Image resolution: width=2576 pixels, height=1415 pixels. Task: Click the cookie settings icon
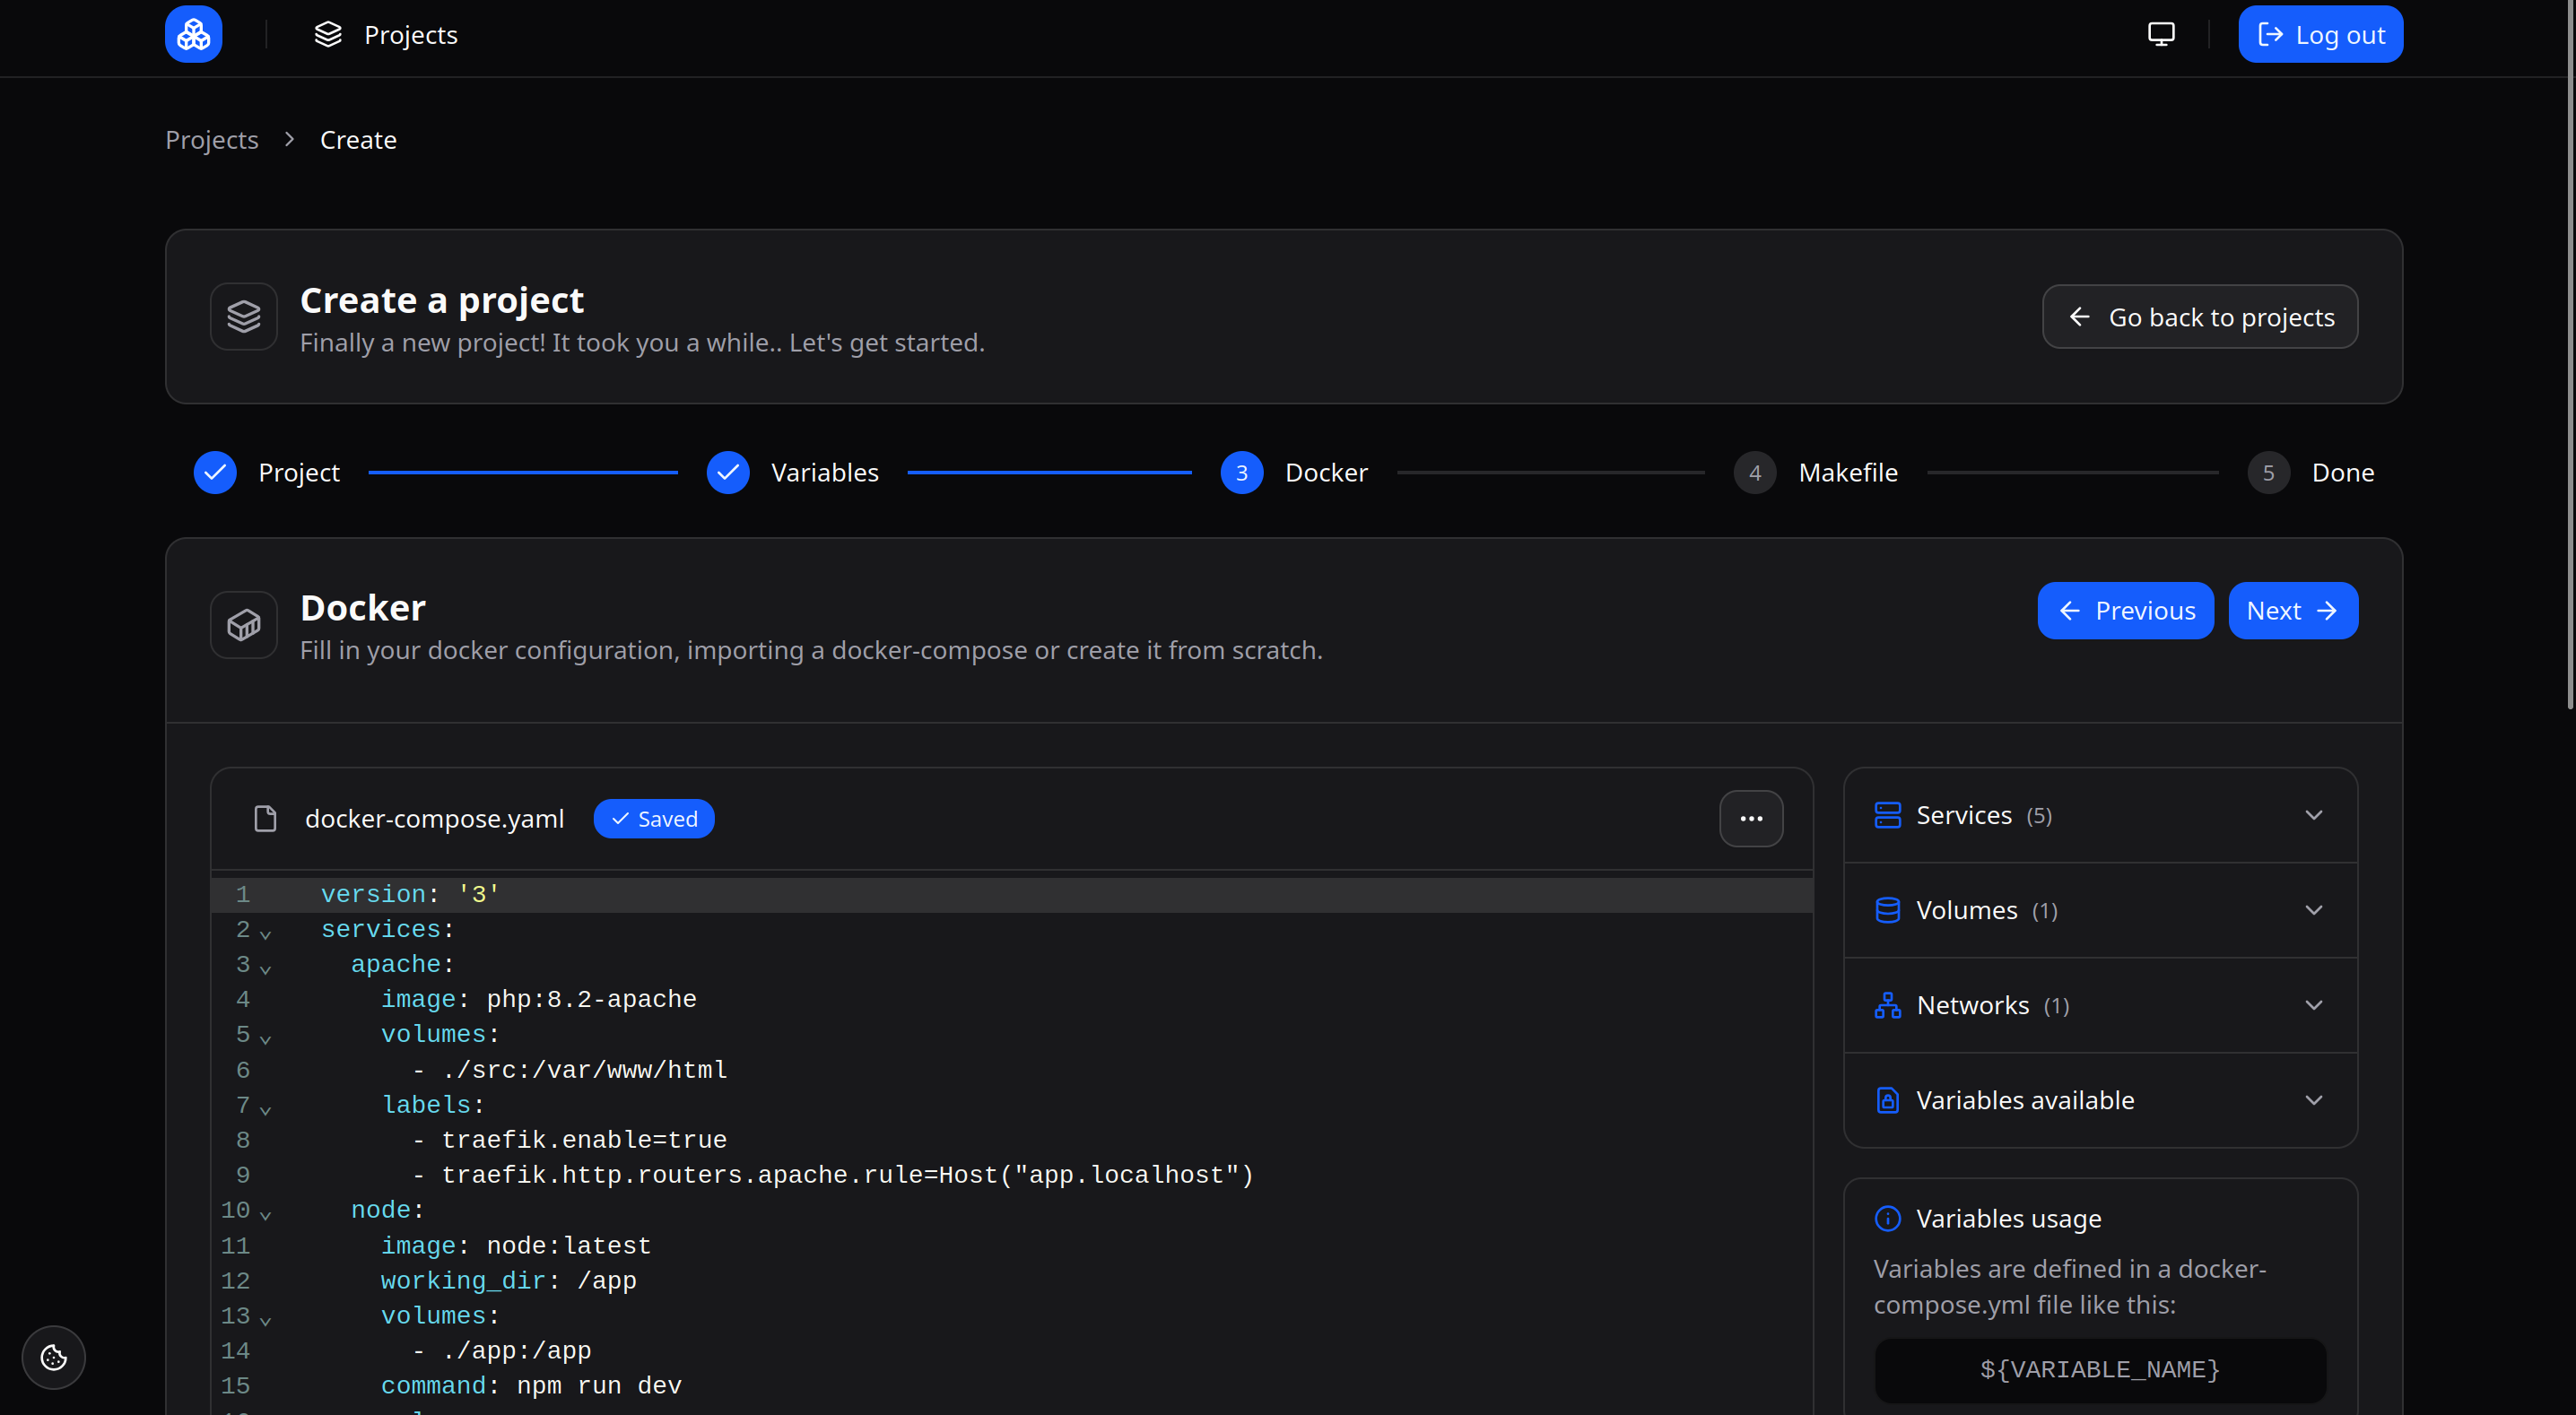(54, 1357)
